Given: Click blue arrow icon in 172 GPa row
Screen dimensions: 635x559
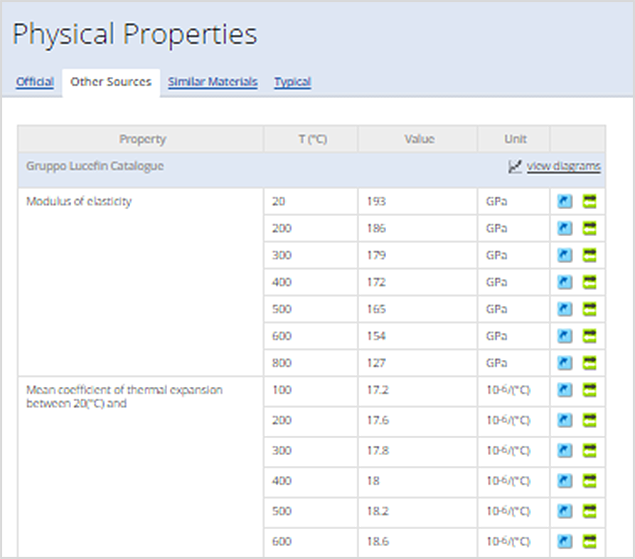Looking at the screenshot, I should 565,282.
